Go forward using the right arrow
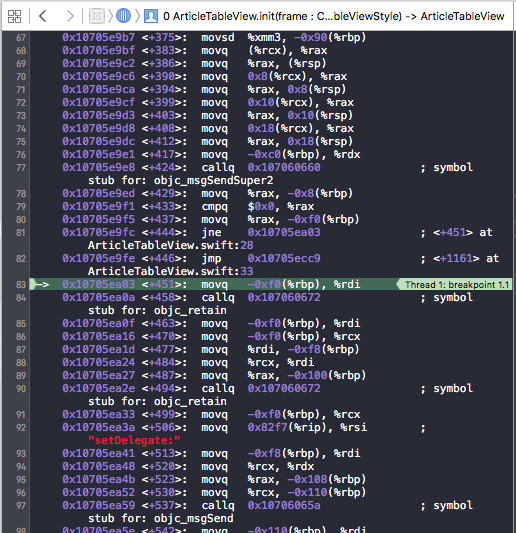The image size is (516, 533). [x=70, y=16]
